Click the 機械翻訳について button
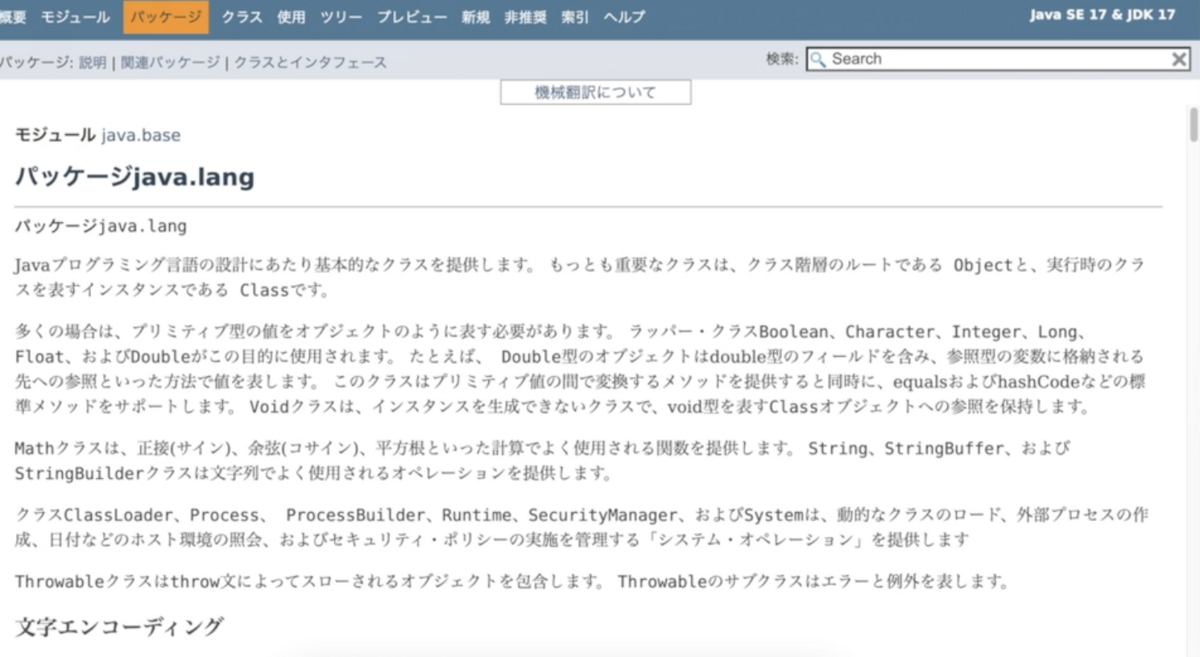 (x=594, y=91)
